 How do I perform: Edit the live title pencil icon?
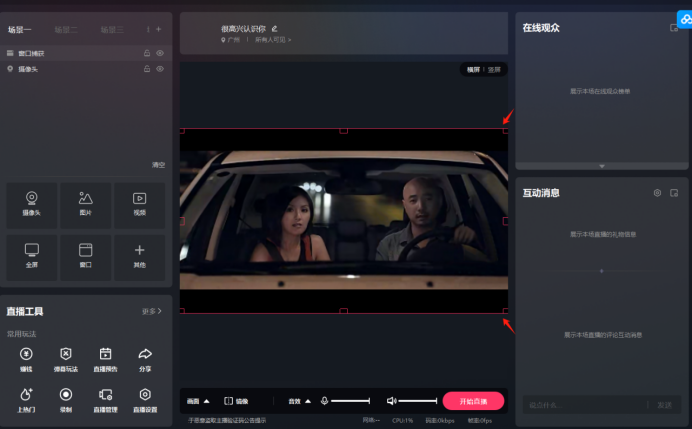tap(275, 29)
